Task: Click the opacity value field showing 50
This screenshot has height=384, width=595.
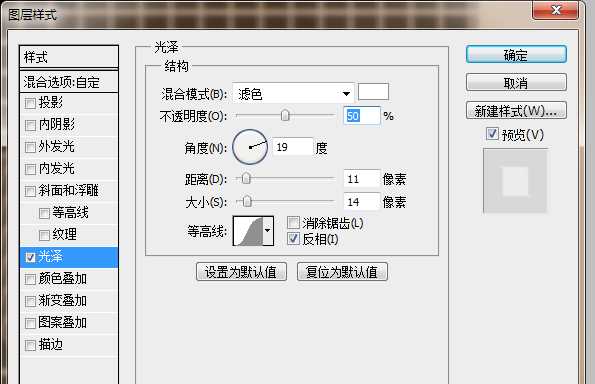Action: tap(362, 116)
